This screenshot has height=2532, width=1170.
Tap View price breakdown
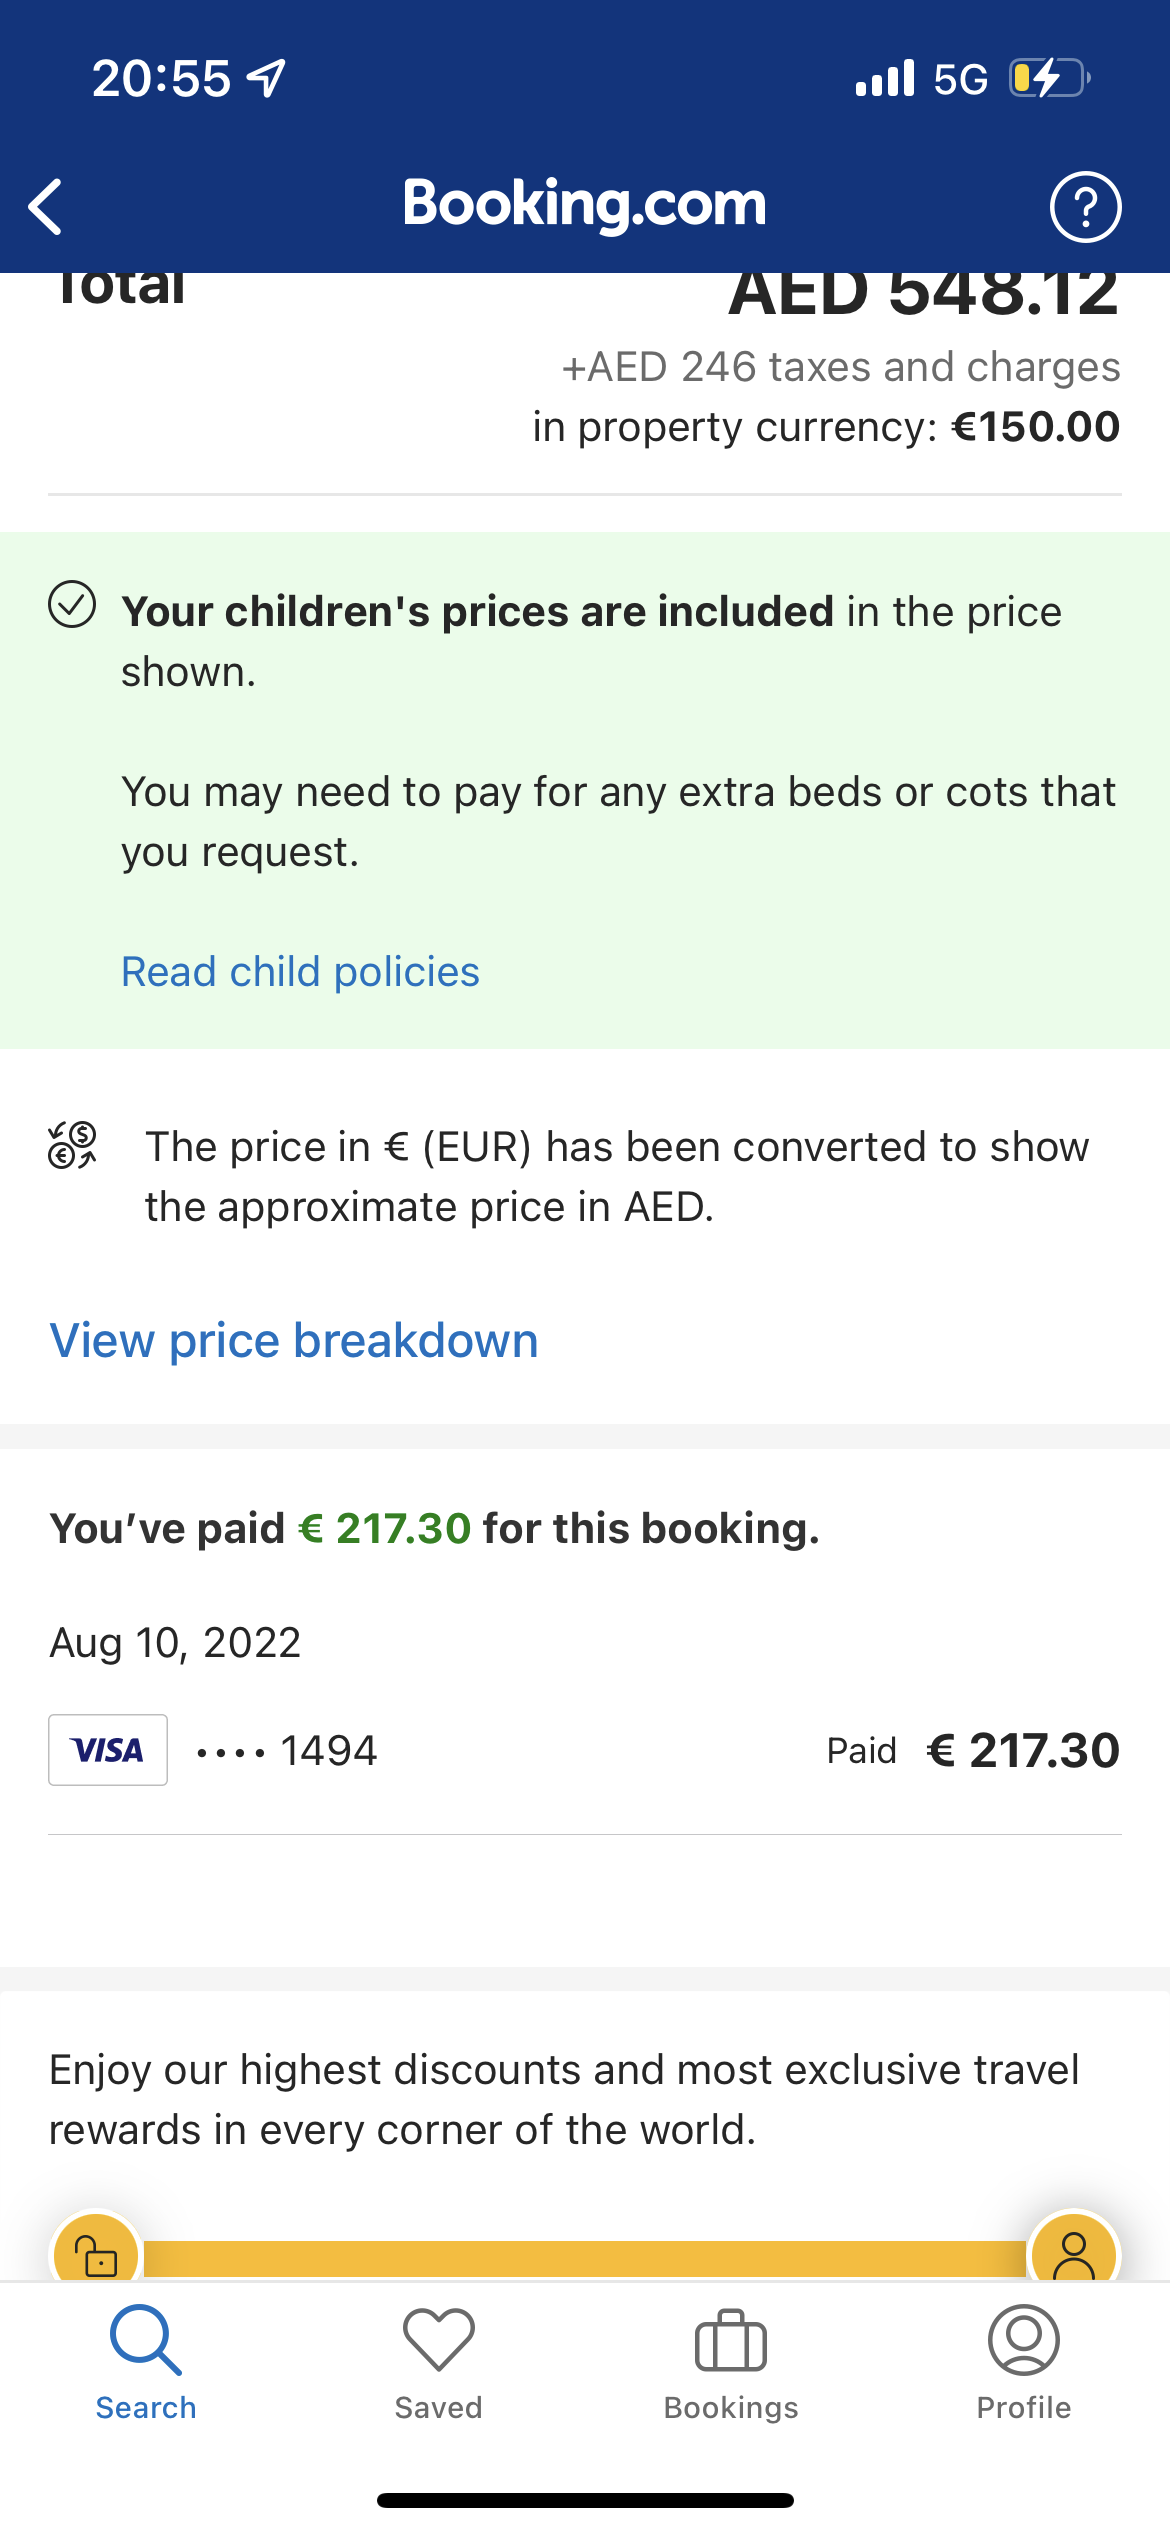click(x=293, y=1340)
